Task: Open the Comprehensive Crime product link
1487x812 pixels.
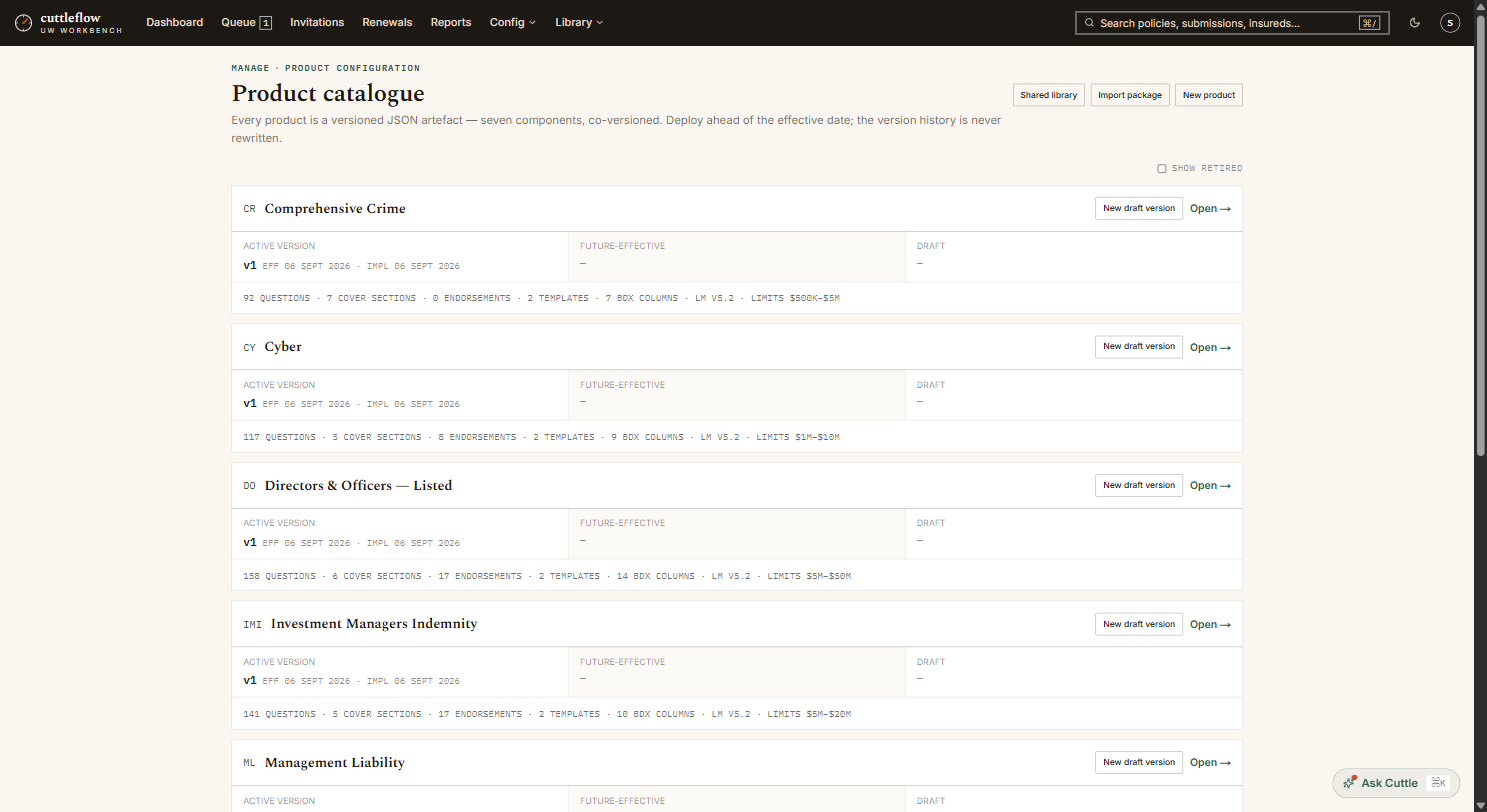Action: pyautogui.click(x=1210, y=209)
